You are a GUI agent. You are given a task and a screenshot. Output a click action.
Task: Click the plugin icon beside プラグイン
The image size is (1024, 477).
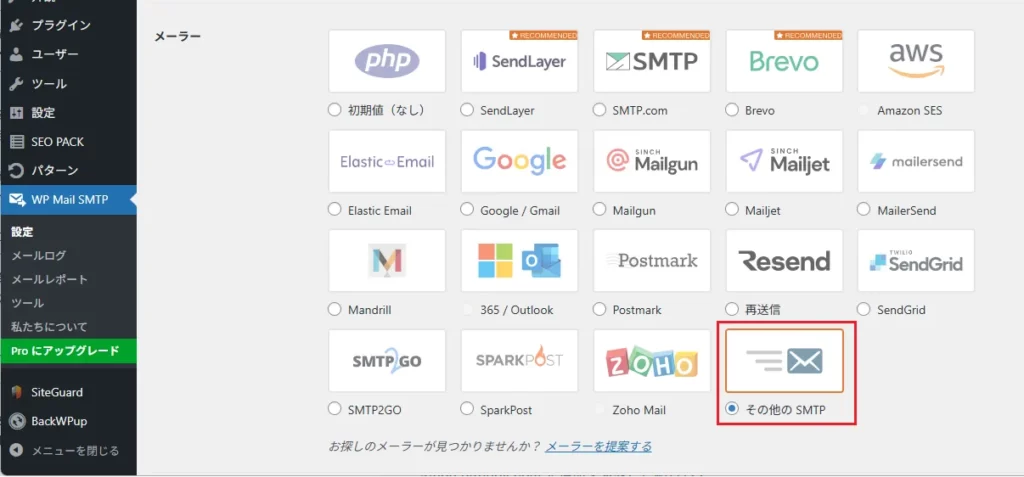17,26
